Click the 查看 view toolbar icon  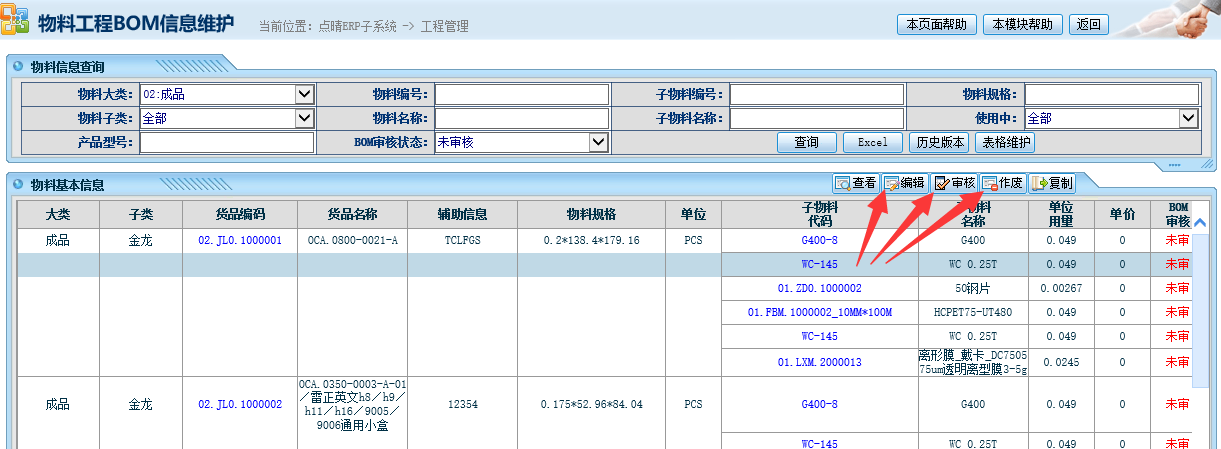[843, 184]
